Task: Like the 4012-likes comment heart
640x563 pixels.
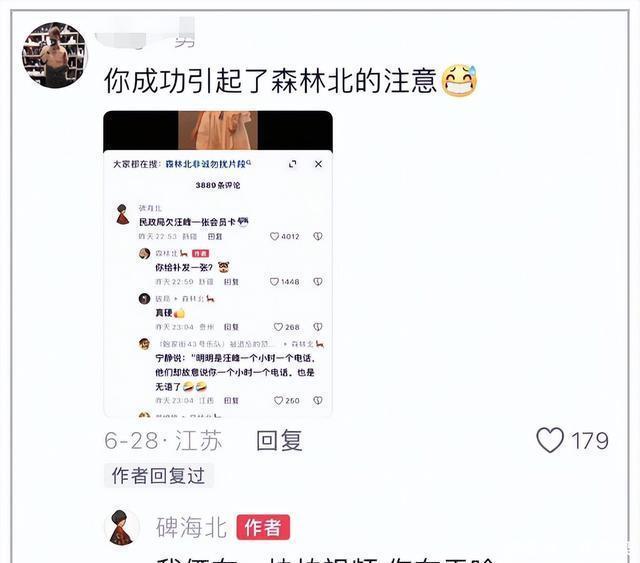Action: tap(274, 236)
